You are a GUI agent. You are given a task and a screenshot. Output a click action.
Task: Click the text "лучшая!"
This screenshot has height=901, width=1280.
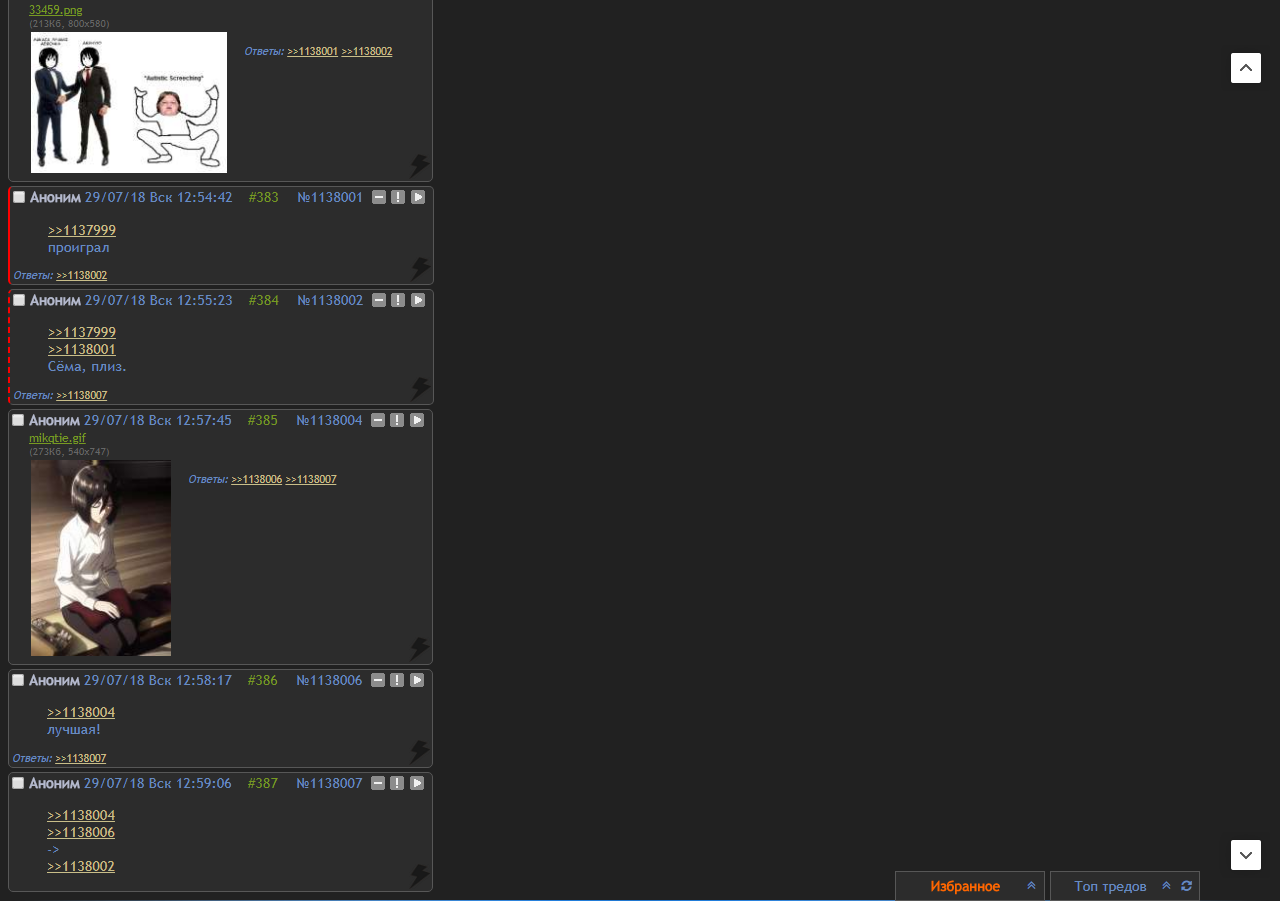(x=74, y=730)
